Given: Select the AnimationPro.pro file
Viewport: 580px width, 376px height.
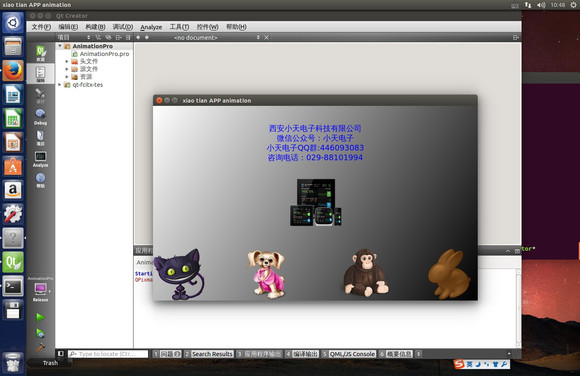Looking at the screenshot, I should (x=104, y=54).
